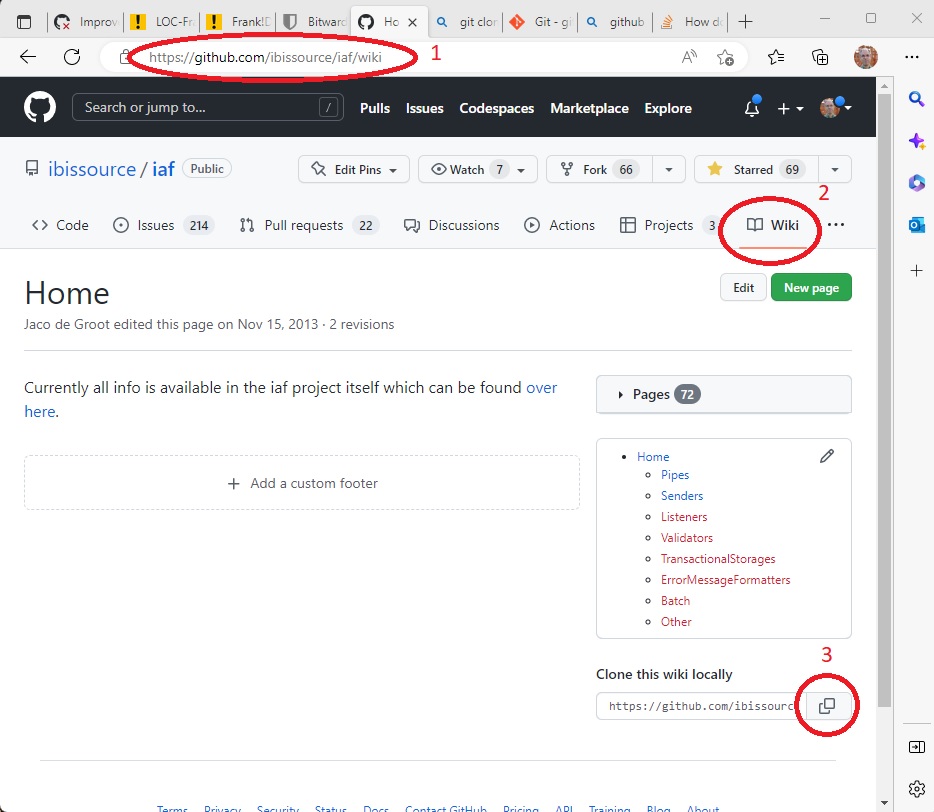Open the Microsoft 365 icon in the sidebar
Viewport: 934px width, 812px height.
916,183
